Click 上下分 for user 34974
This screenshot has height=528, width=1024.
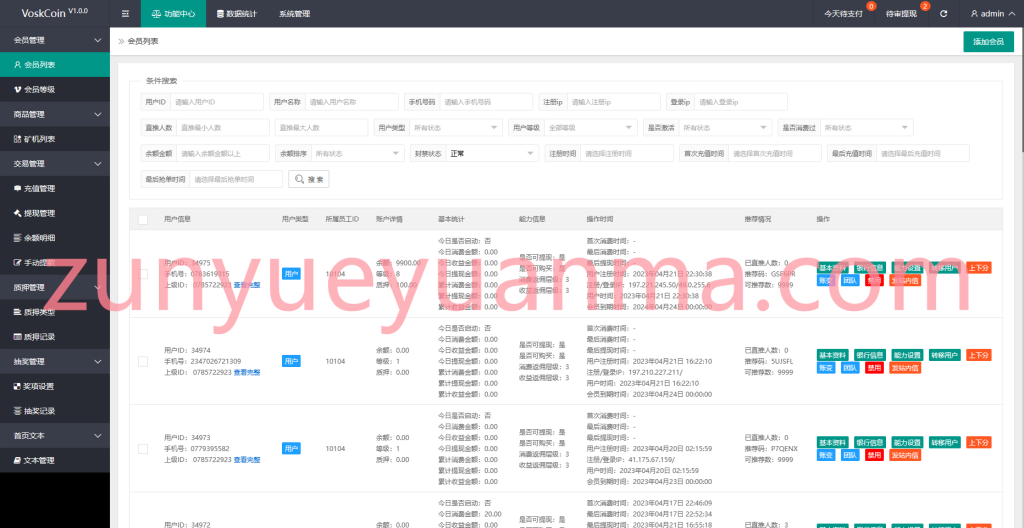979,355
